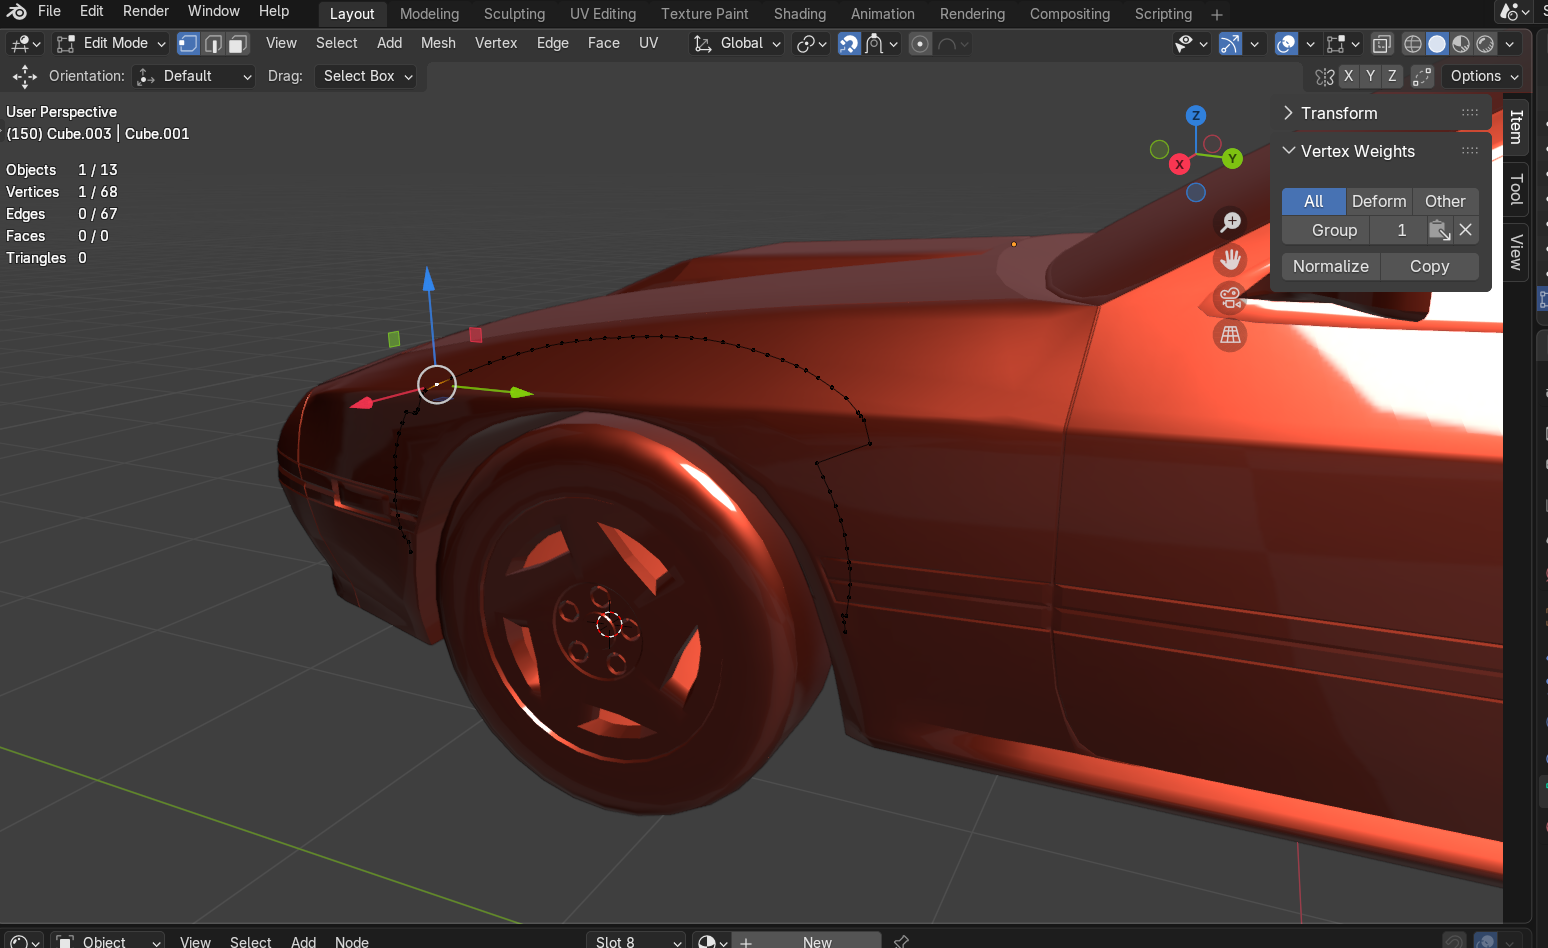
Task: Switch to face select mode icon
Action: pyautogui.click(x=237, y=44)
